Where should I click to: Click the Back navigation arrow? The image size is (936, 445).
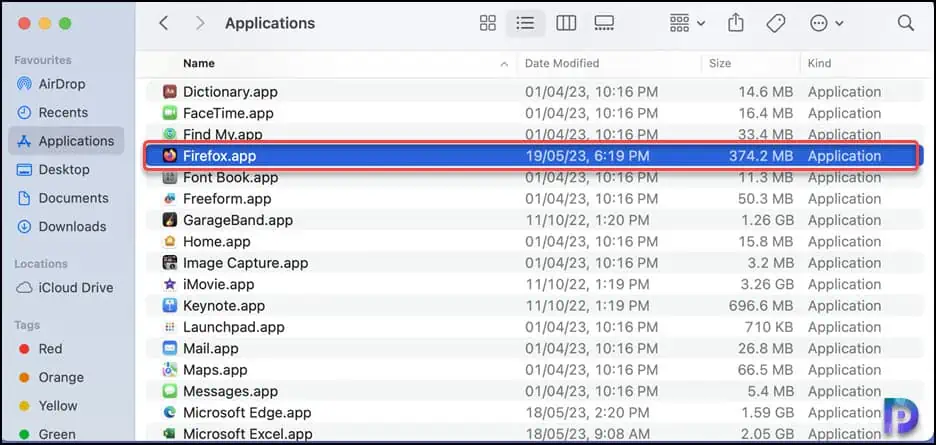tap(164, 23)
